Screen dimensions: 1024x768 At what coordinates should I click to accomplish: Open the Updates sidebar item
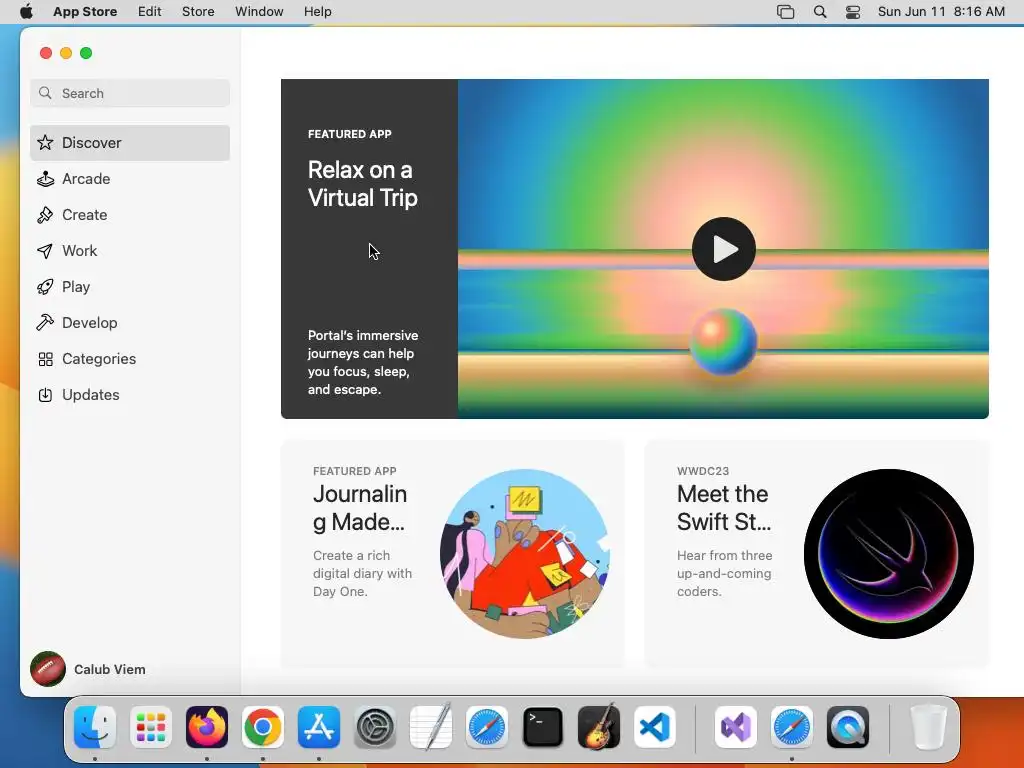[x=130, y=394]
